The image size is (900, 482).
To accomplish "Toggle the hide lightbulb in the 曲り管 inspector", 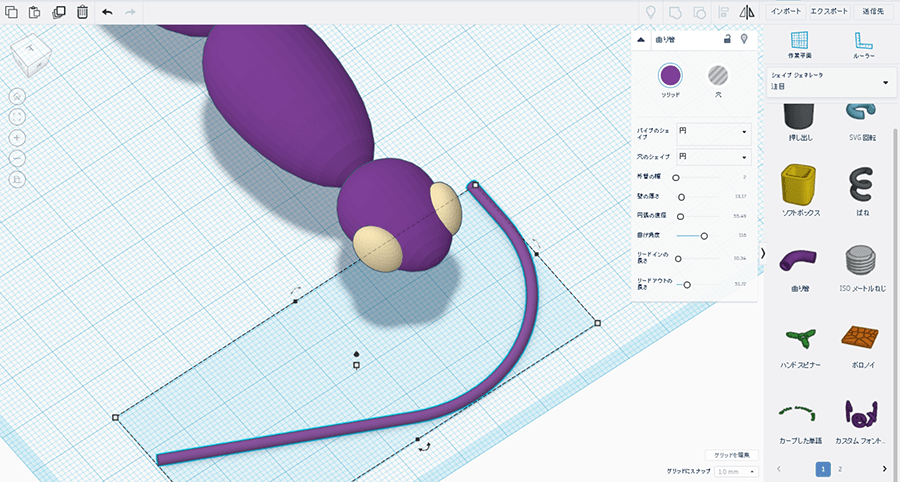I will 744,39.
